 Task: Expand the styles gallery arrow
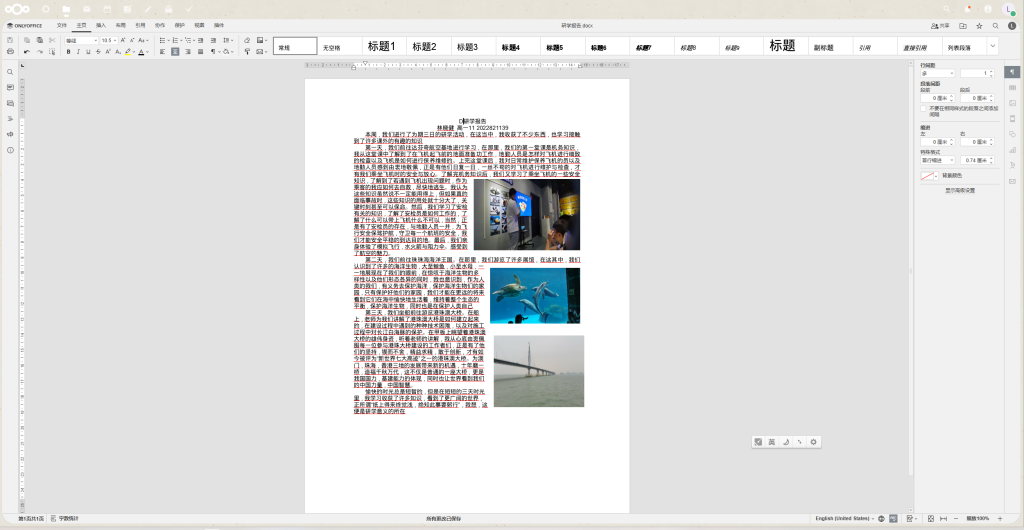click(992, 46)
